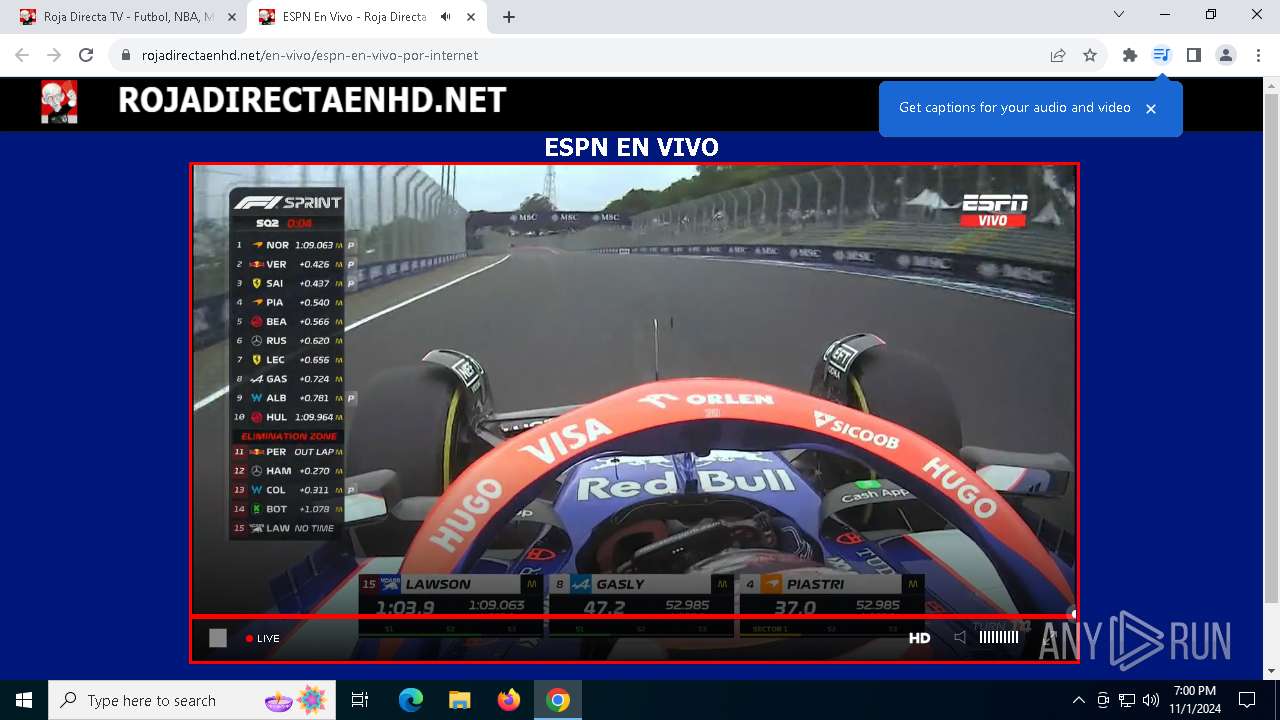Close the ESPN En Vivo tab

tap(470, 17)
